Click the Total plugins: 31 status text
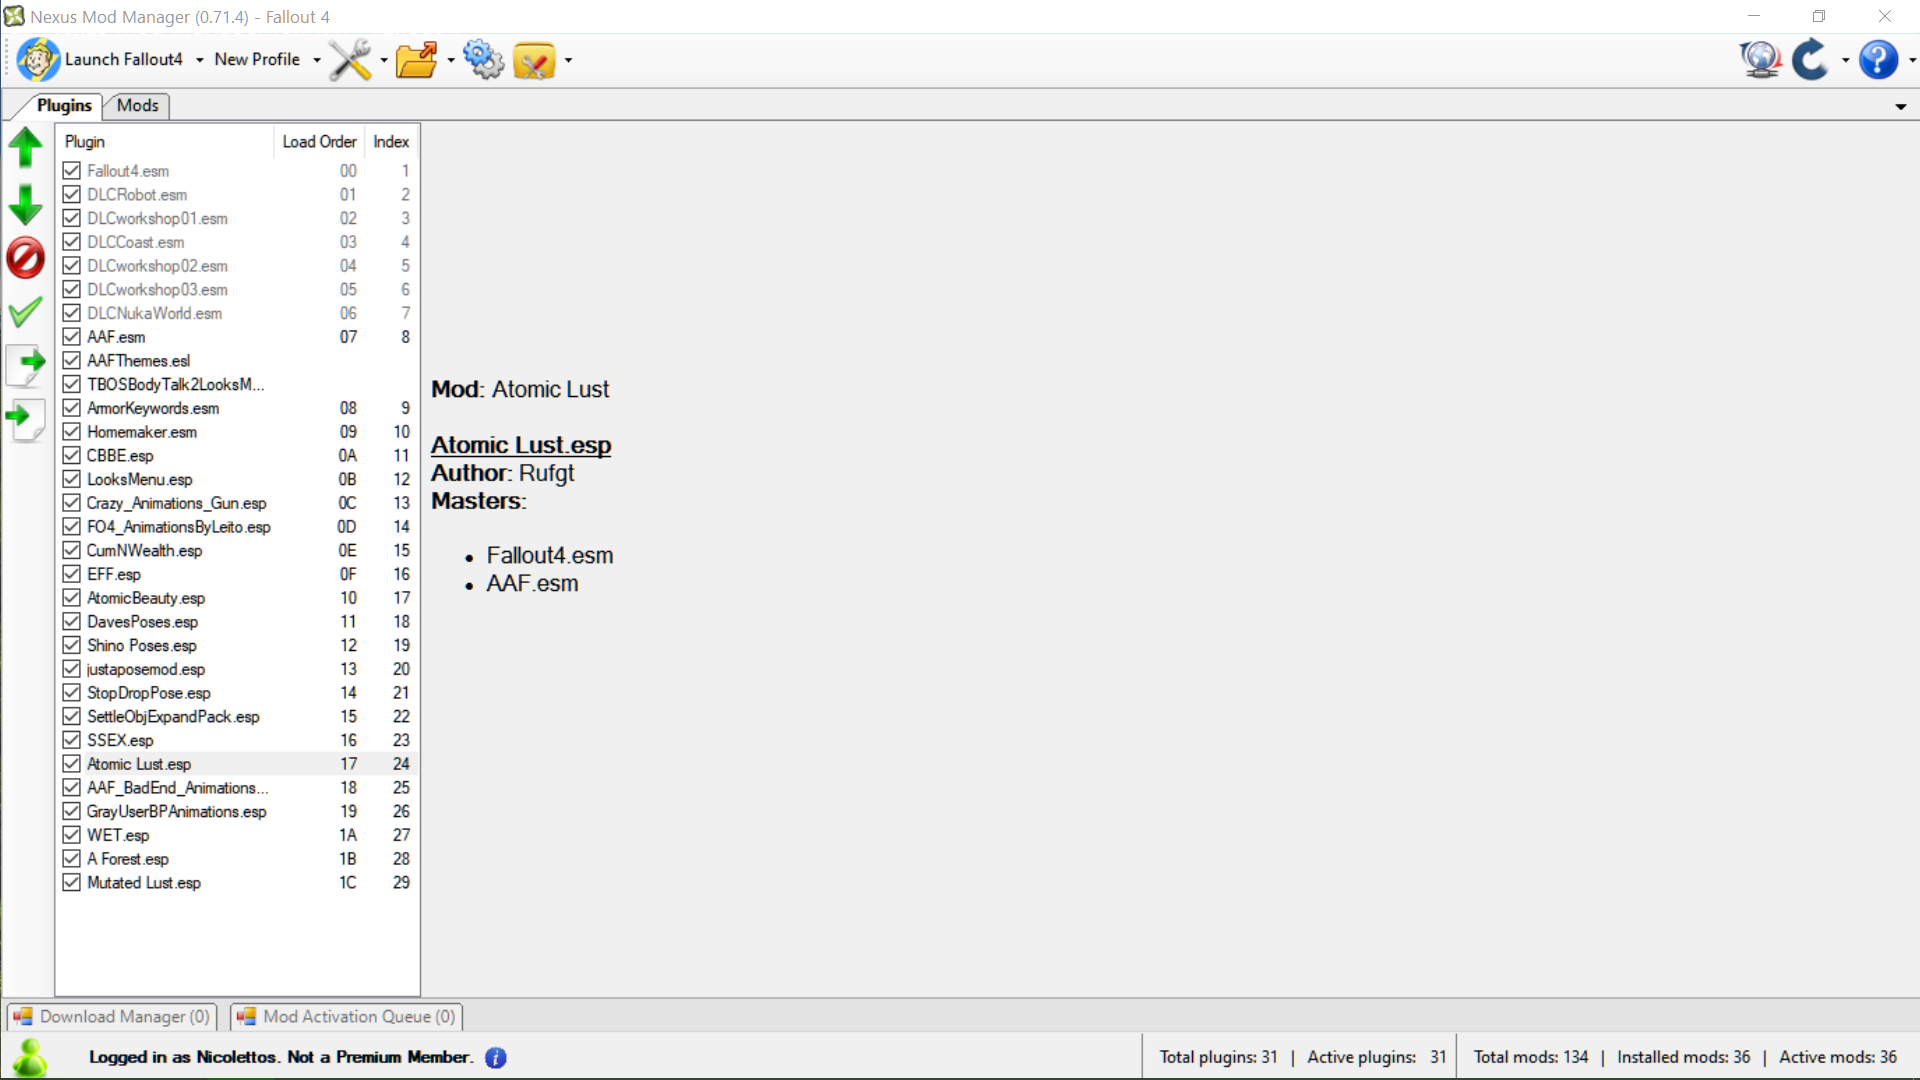This screenshot has width=1920, height=1080. 1218,1058
